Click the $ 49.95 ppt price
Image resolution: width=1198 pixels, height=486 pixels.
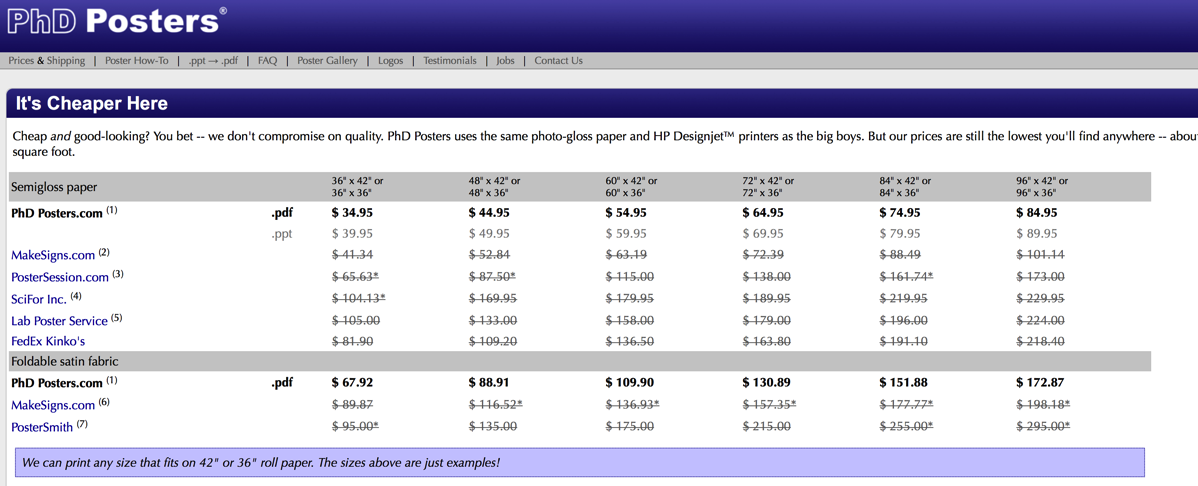tap(489, 234)
